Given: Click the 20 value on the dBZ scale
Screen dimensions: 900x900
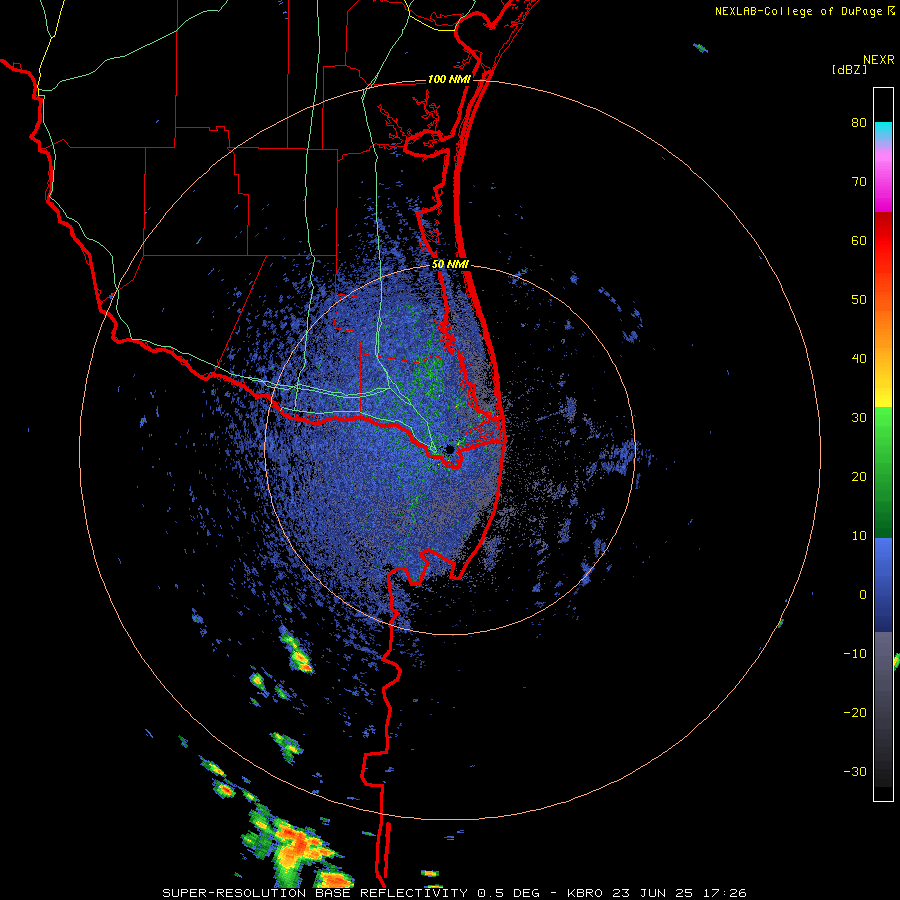Looking at the screenshot, I should coord(859,477).
